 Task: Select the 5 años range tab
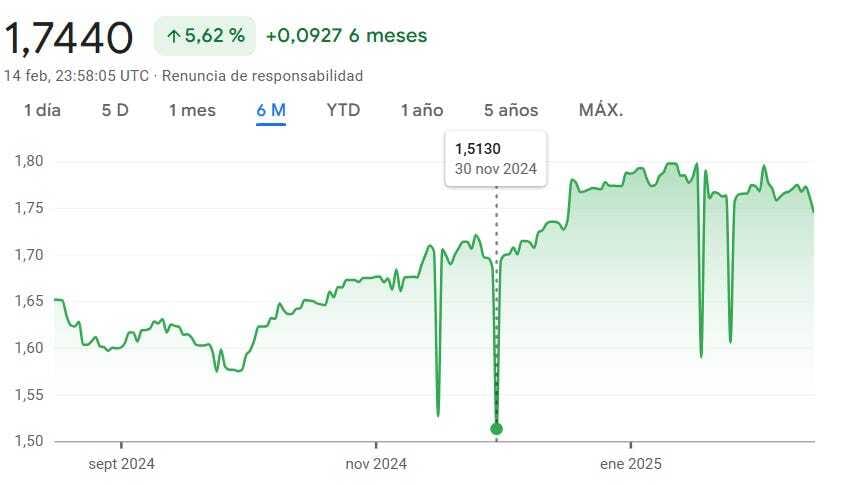coord(511,110)
